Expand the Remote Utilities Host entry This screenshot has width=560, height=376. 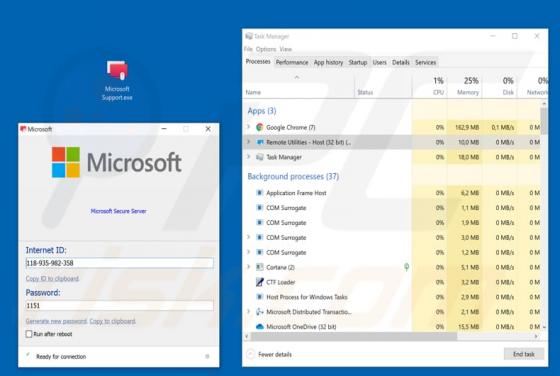249,142
